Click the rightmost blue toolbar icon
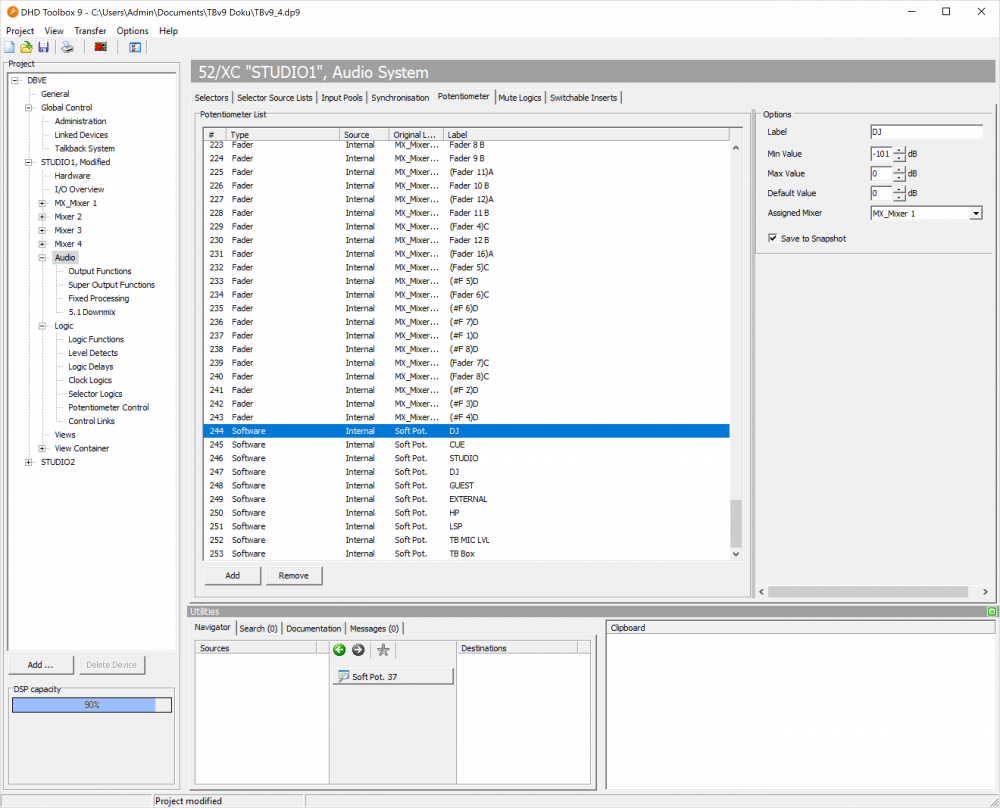This screenshot has height=808, width=1000. tap(134, 47)
